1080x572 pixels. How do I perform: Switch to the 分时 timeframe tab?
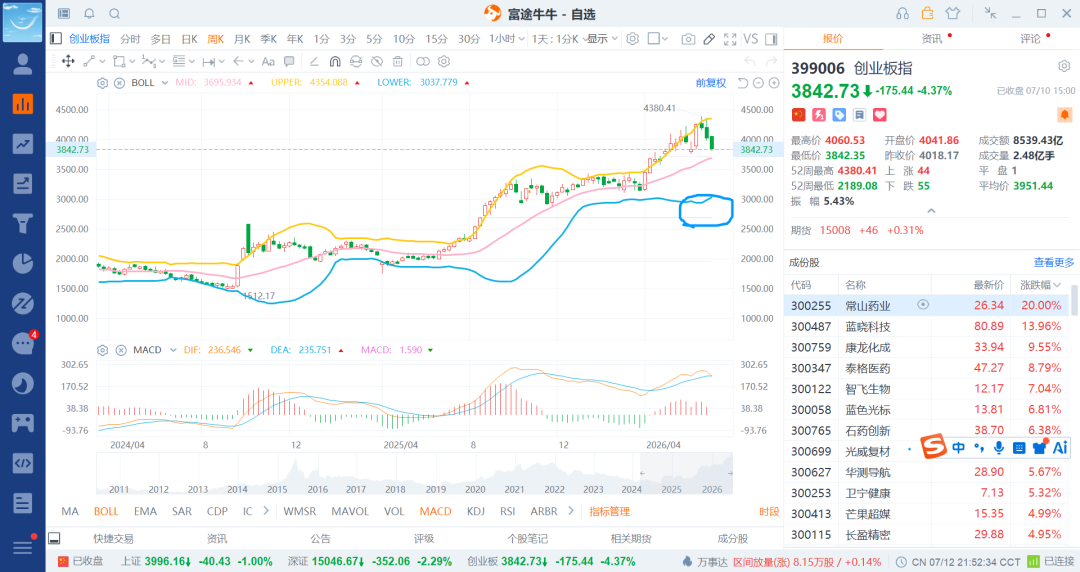pos(130,39)
